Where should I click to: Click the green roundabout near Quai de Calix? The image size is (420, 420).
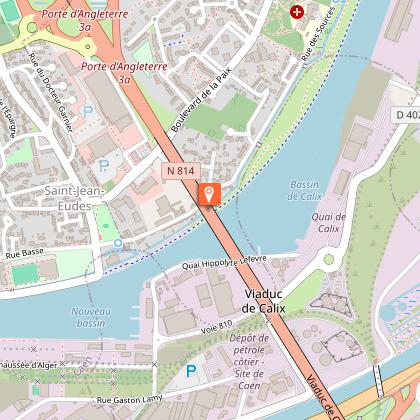click(x=329, y=259)
